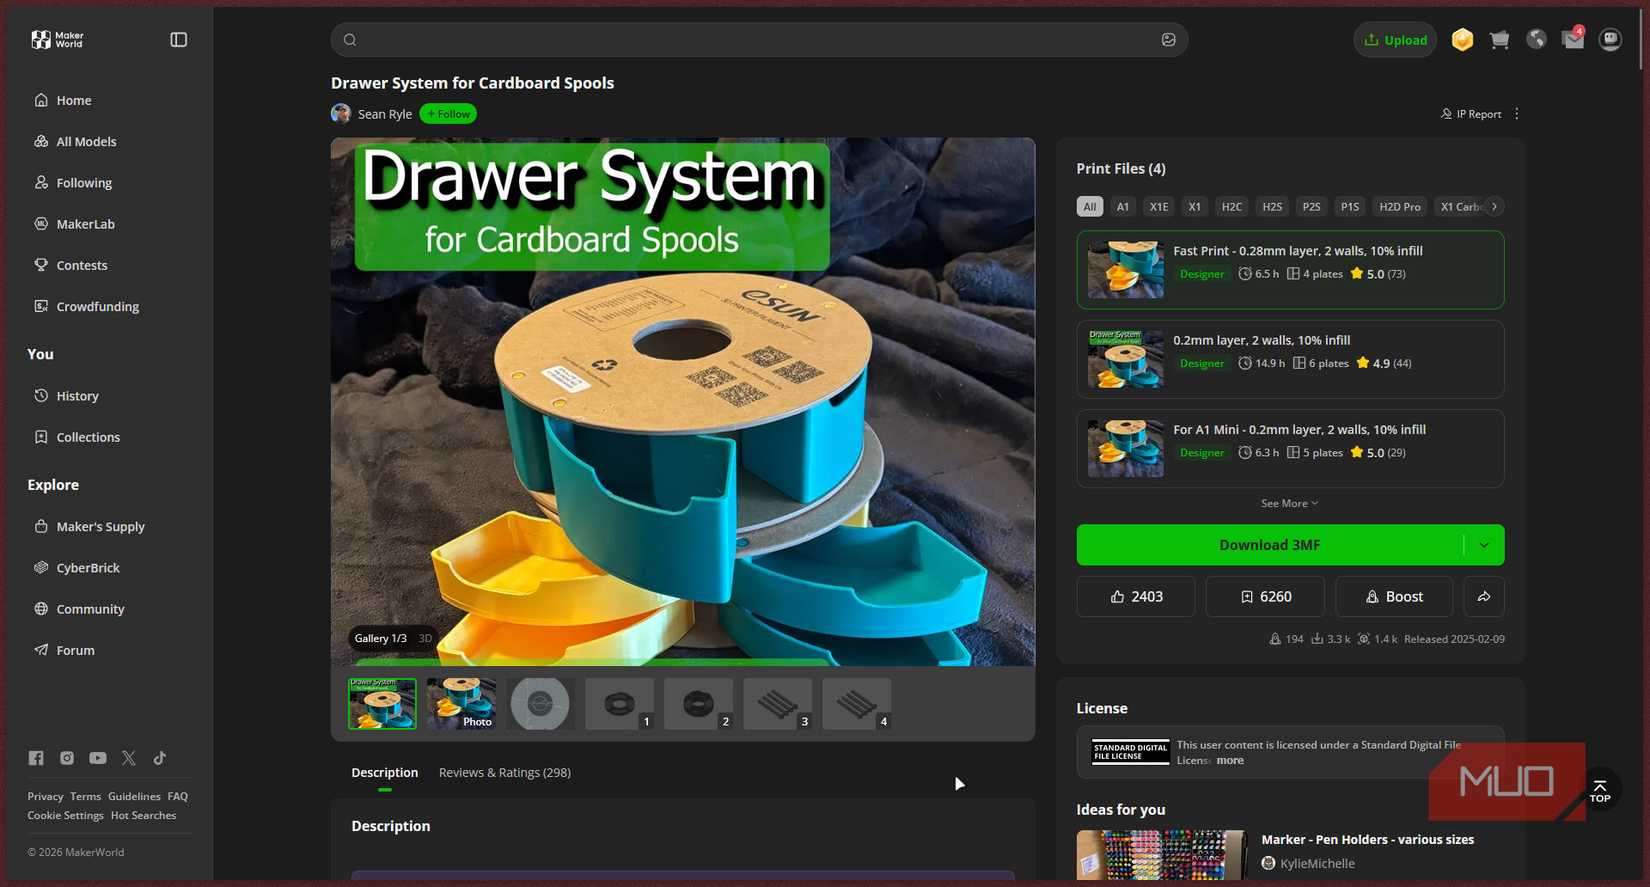Filter print files by H2S
The height and width of the screenshot is (887, 1650).
click(1272, 207)
